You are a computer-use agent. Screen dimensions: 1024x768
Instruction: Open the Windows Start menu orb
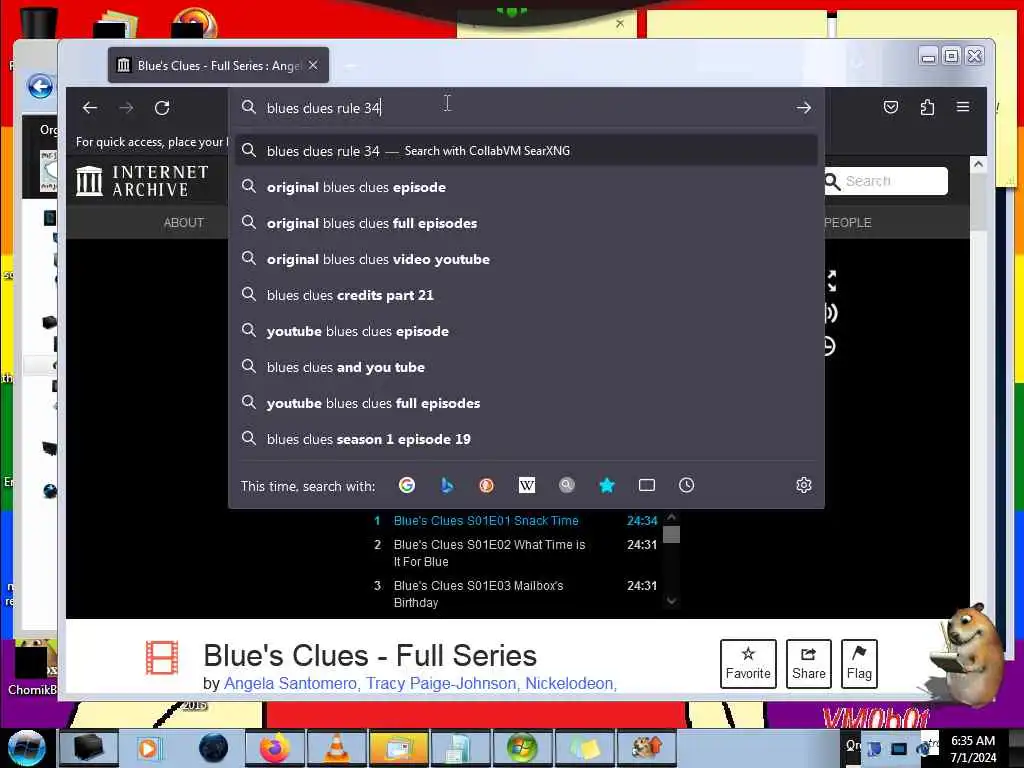(26, 748)
